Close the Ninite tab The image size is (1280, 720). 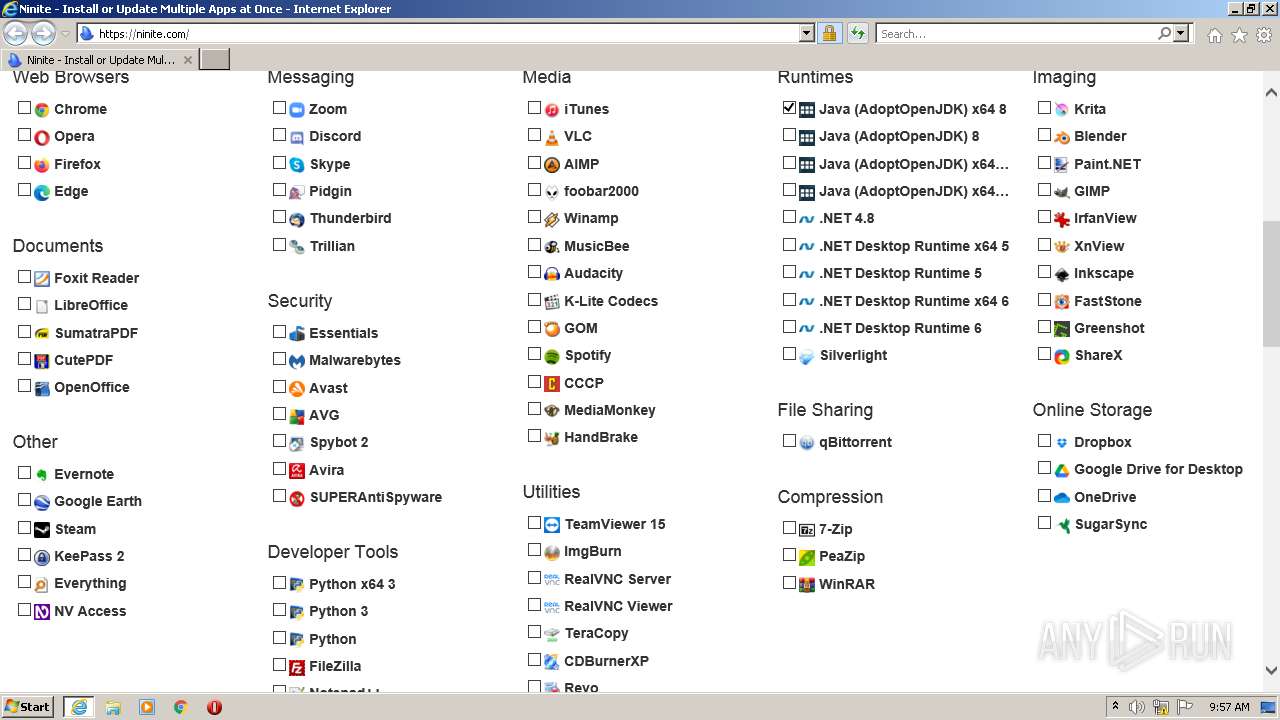(x=187, y=60)
